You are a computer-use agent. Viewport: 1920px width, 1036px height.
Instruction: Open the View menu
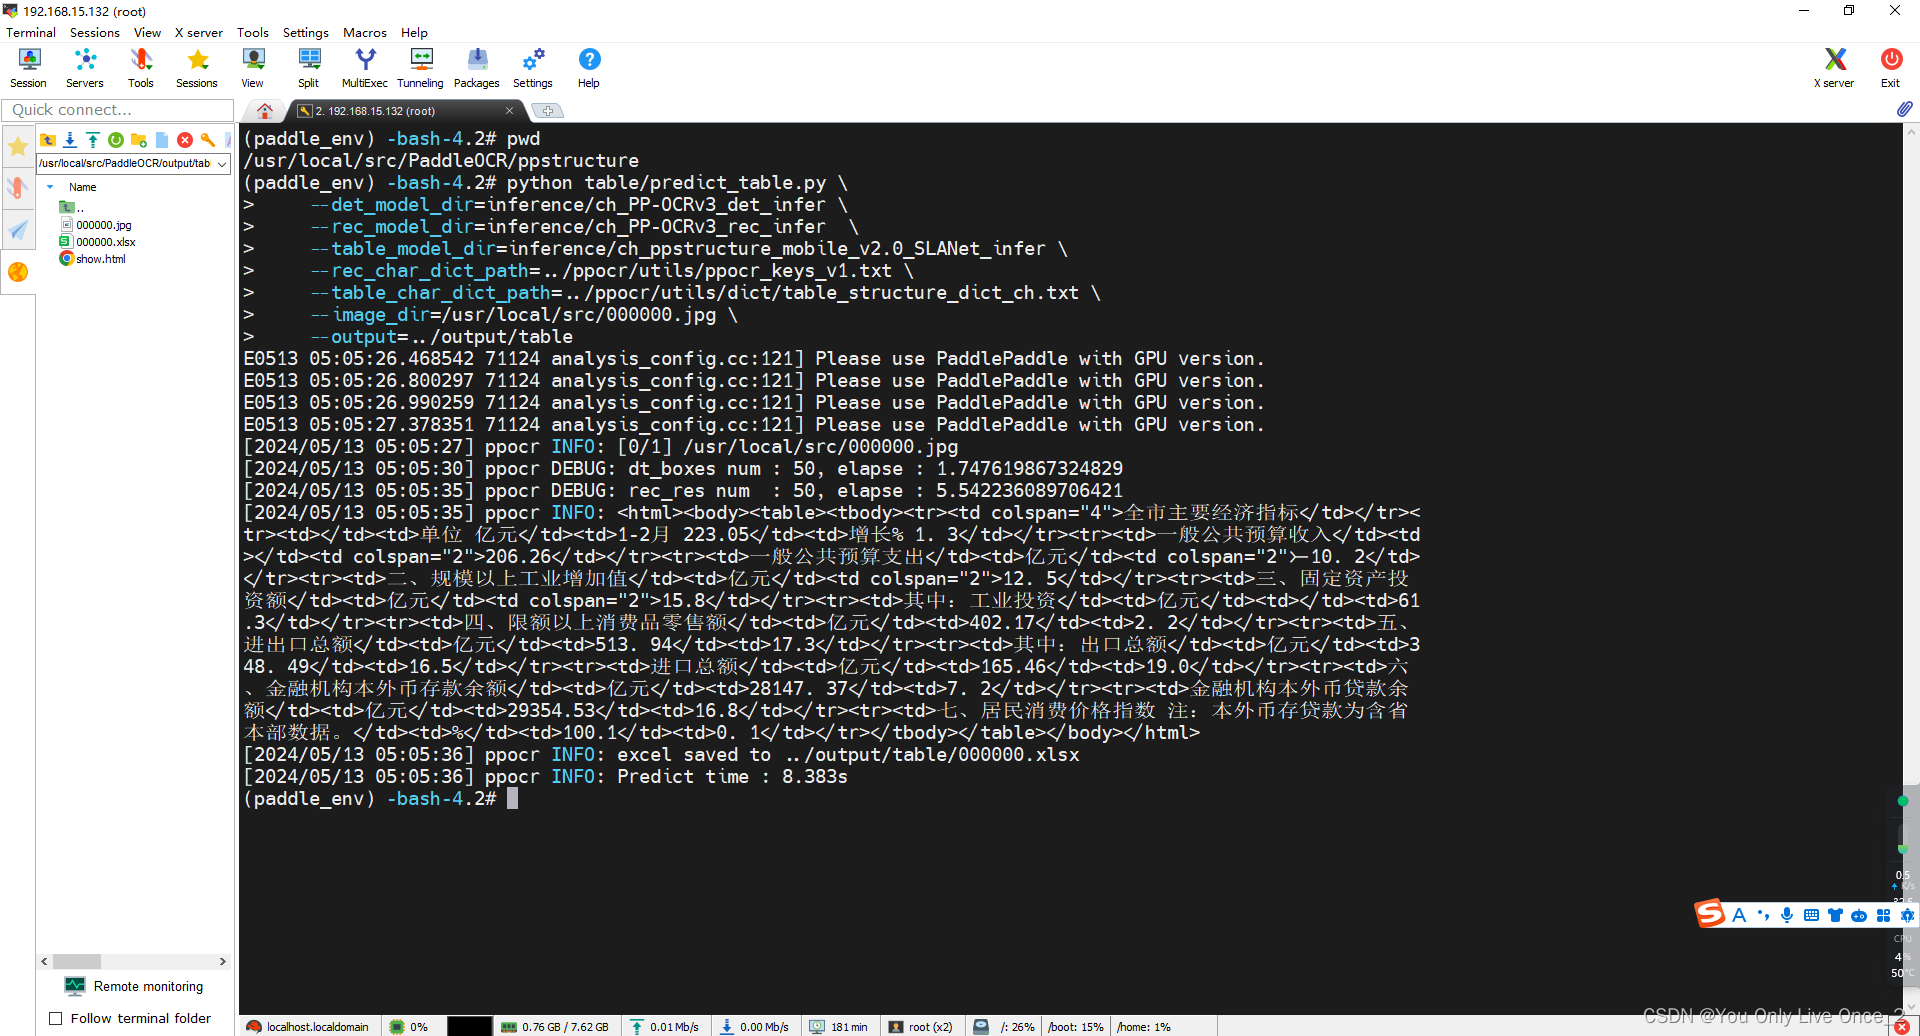click(x=147, y=32)
